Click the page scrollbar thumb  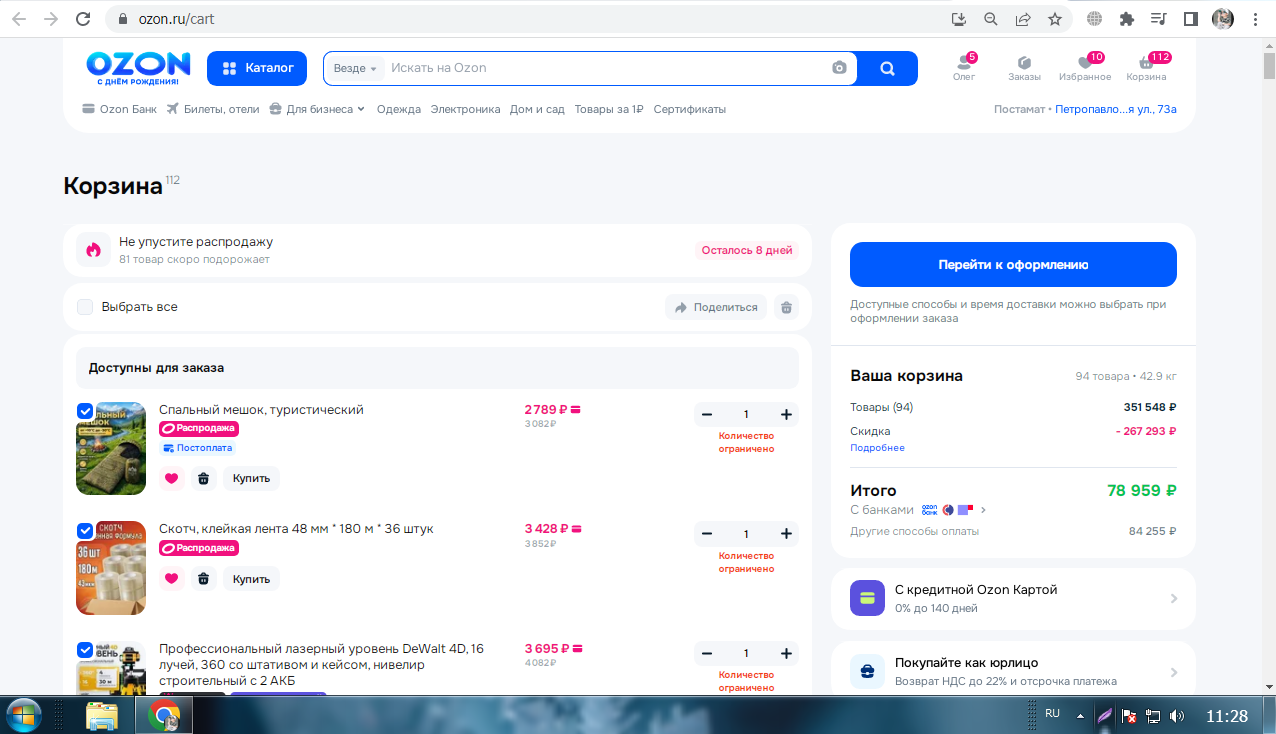[x=1268, y=67]
